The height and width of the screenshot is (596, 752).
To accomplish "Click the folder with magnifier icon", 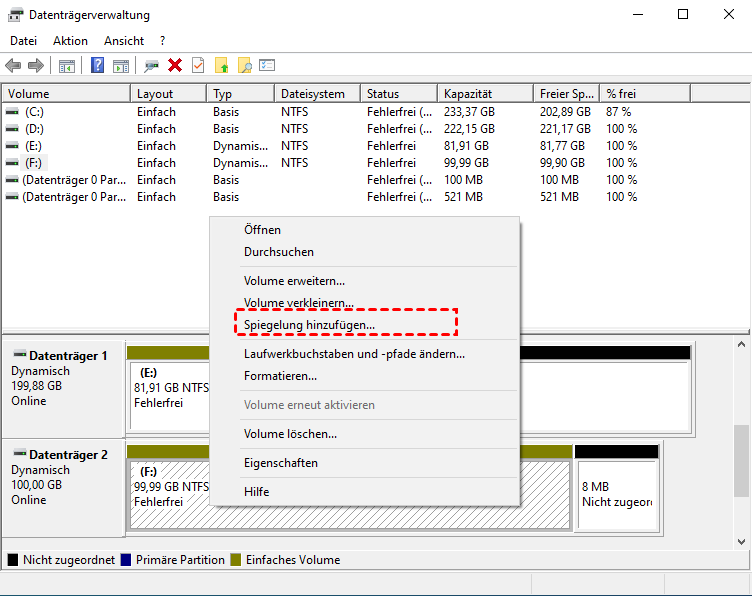I will coord(245,65).
